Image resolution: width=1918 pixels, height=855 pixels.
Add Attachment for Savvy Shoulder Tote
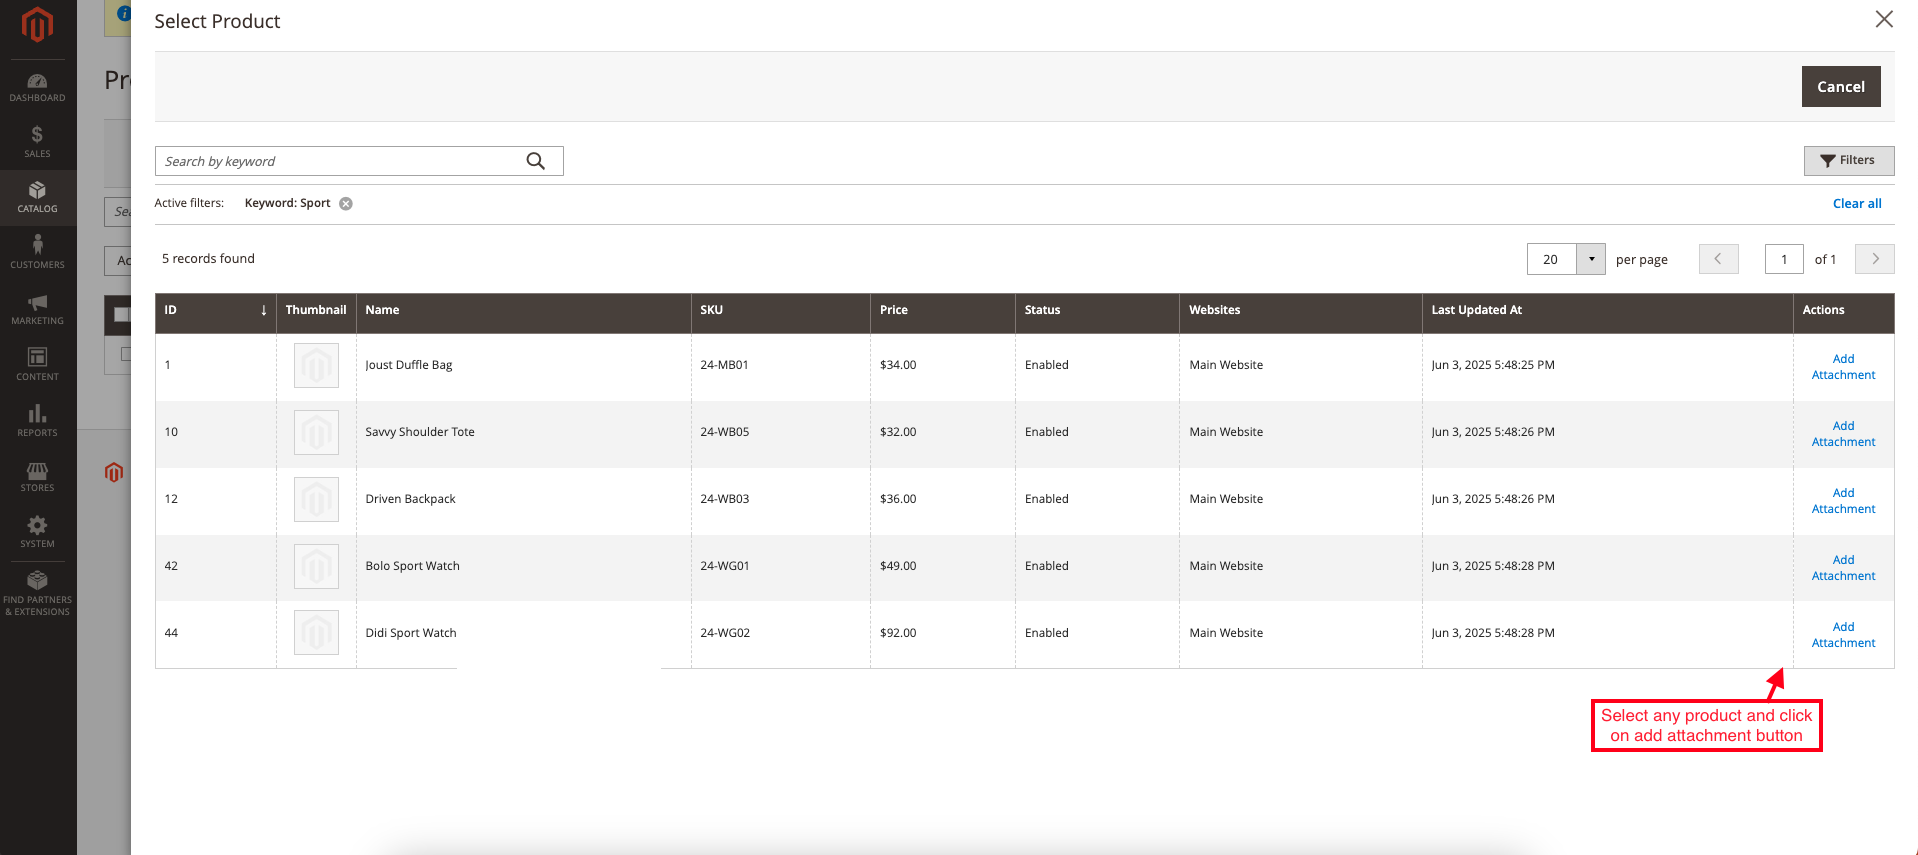[1843, 434]
